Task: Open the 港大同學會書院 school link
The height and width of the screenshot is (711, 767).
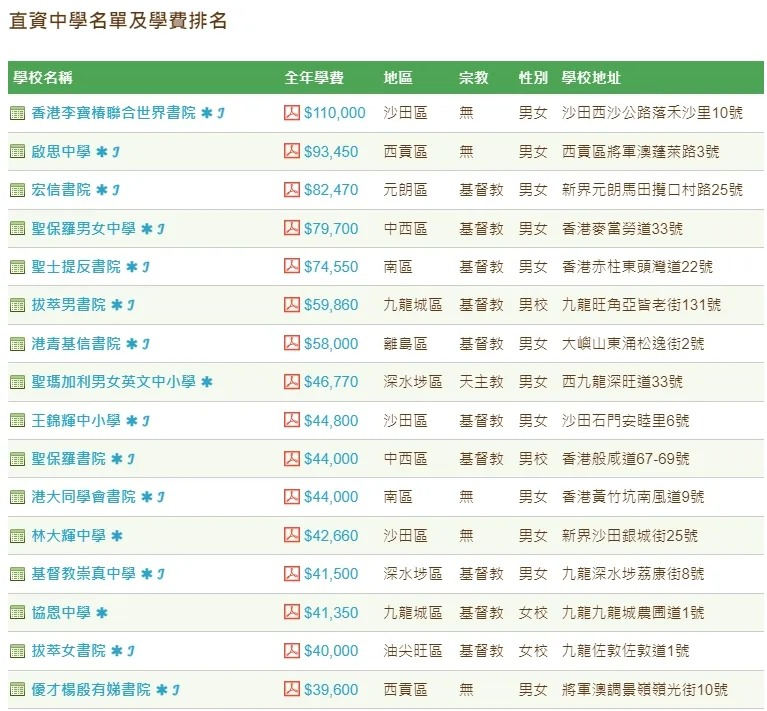Action: 84,497
